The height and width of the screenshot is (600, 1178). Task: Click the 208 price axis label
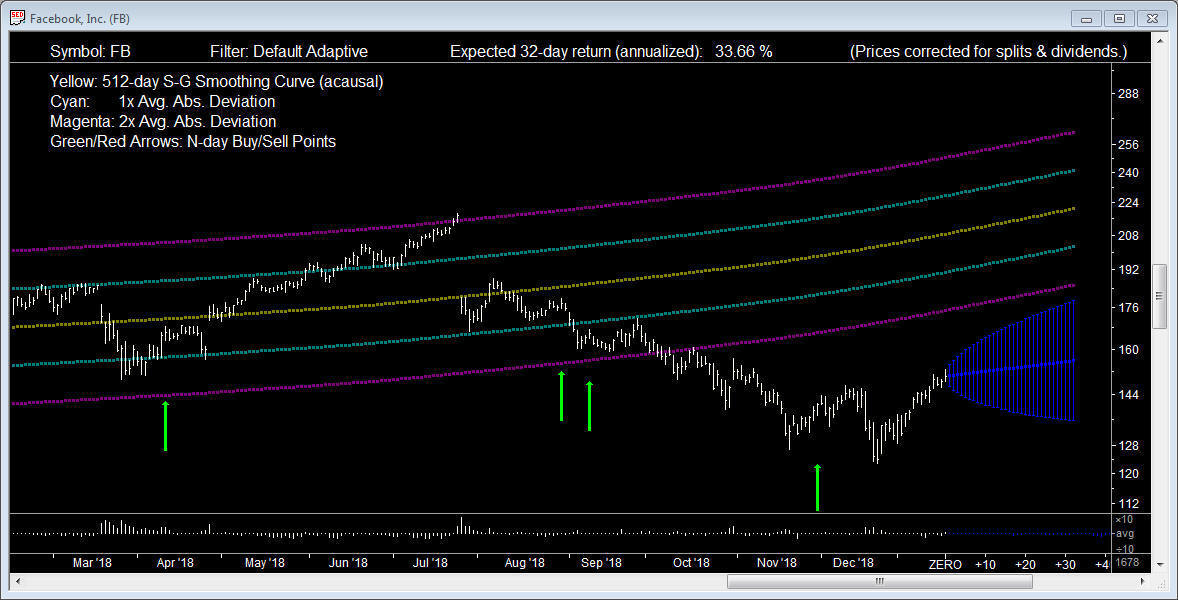tap(1128, 236)
